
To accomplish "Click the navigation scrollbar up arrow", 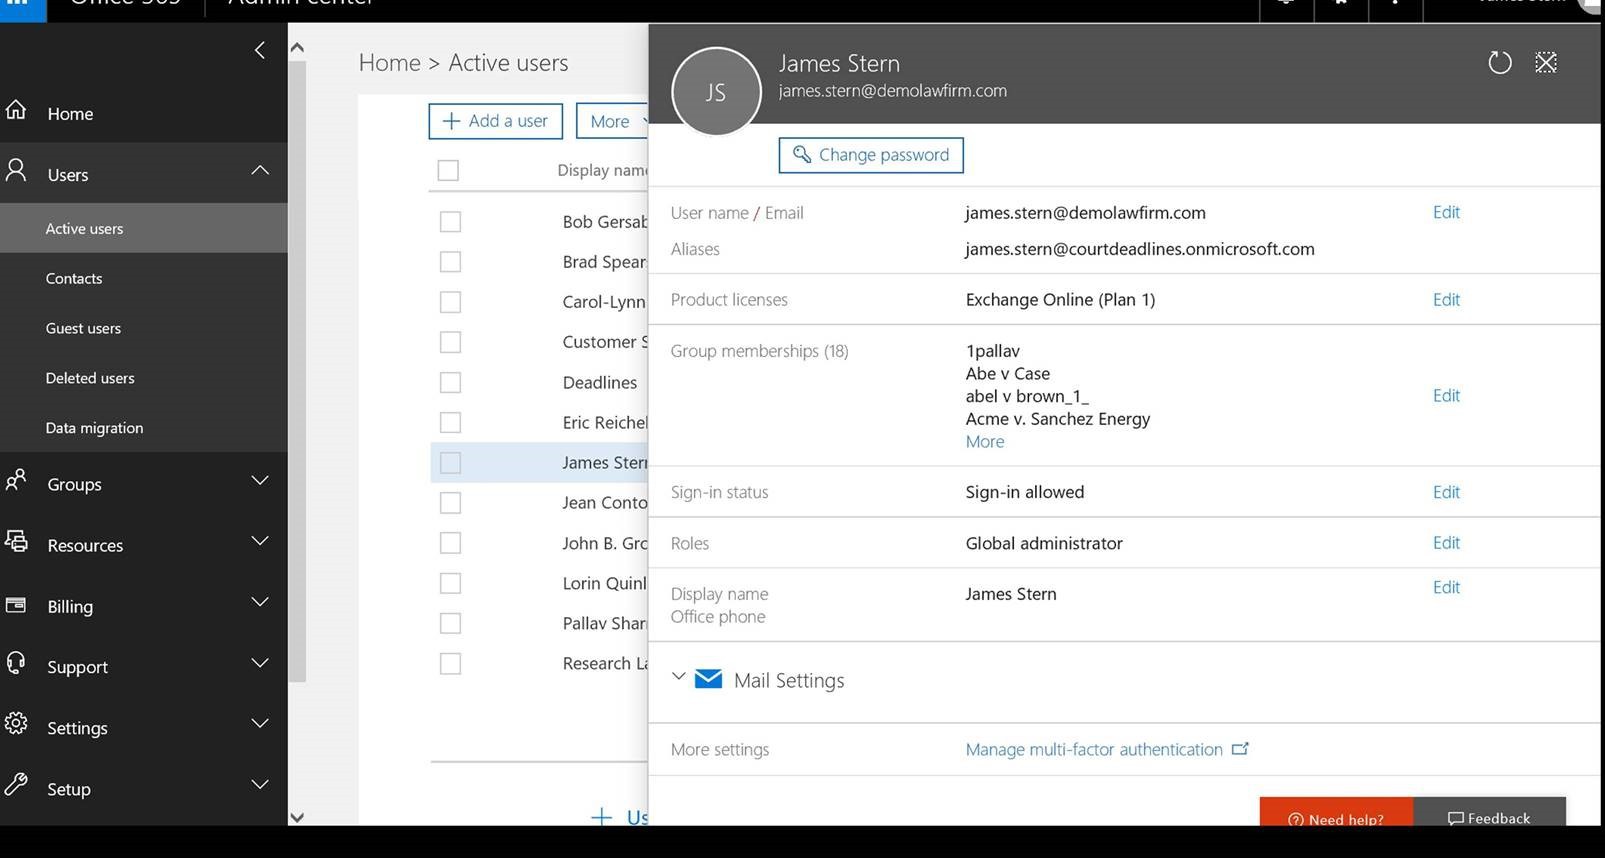I will (297, 47).
